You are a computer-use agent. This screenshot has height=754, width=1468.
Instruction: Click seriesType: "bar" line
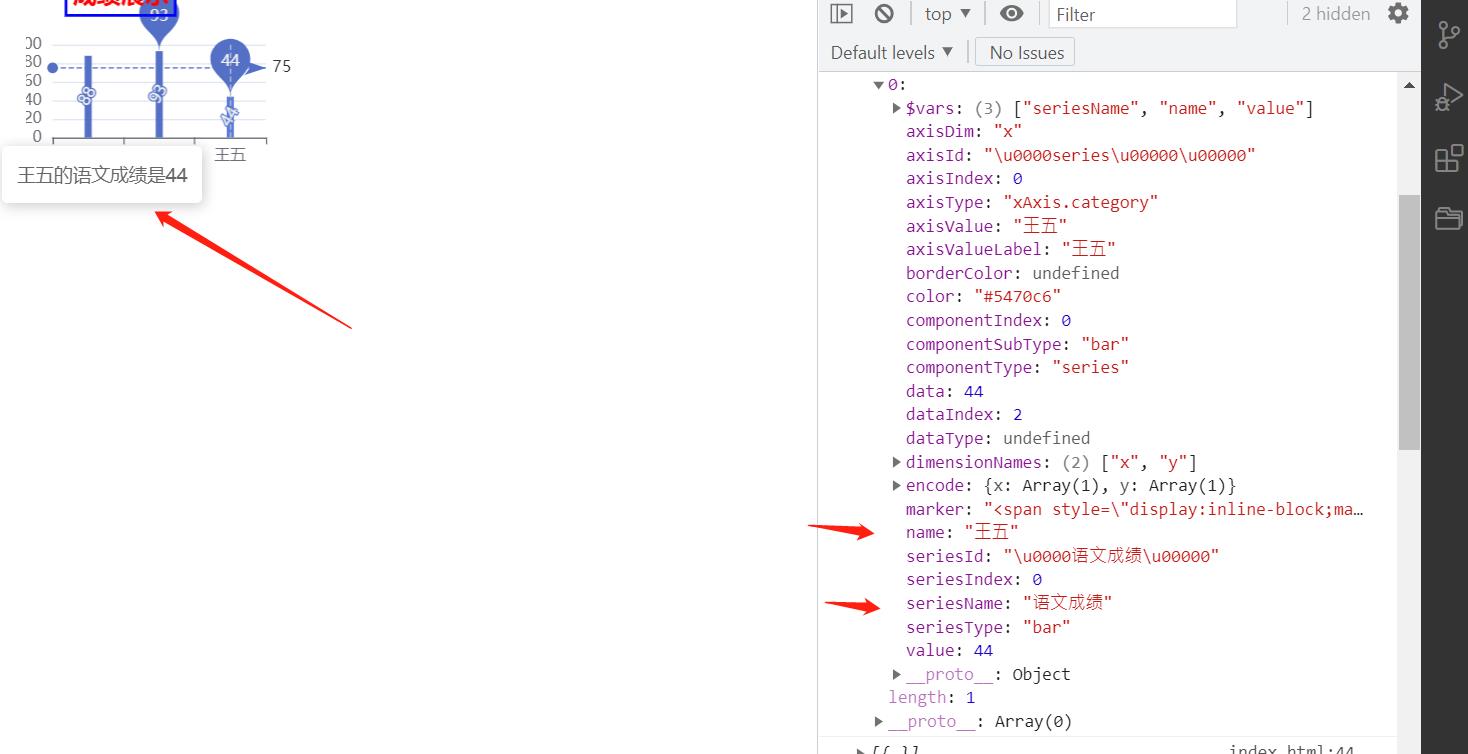pyautogui.click(x=988, y=627)
